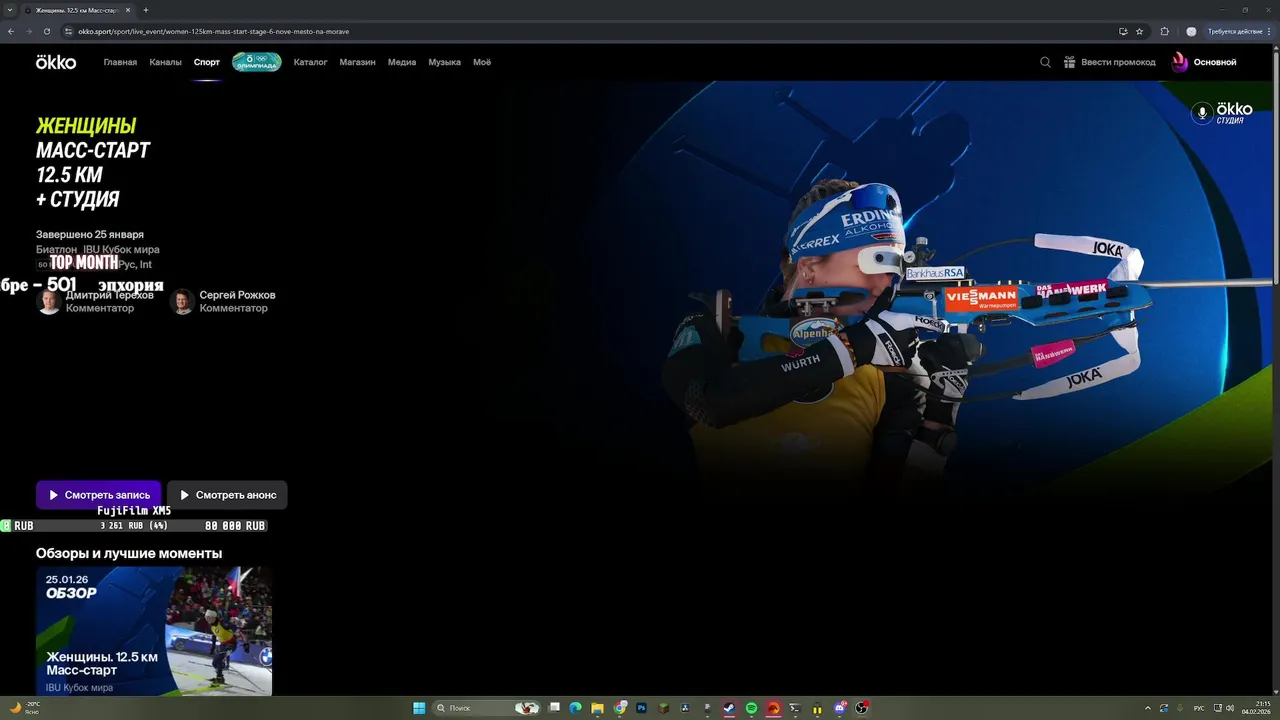Open the Каналы navigation item

tap(165, 62)
